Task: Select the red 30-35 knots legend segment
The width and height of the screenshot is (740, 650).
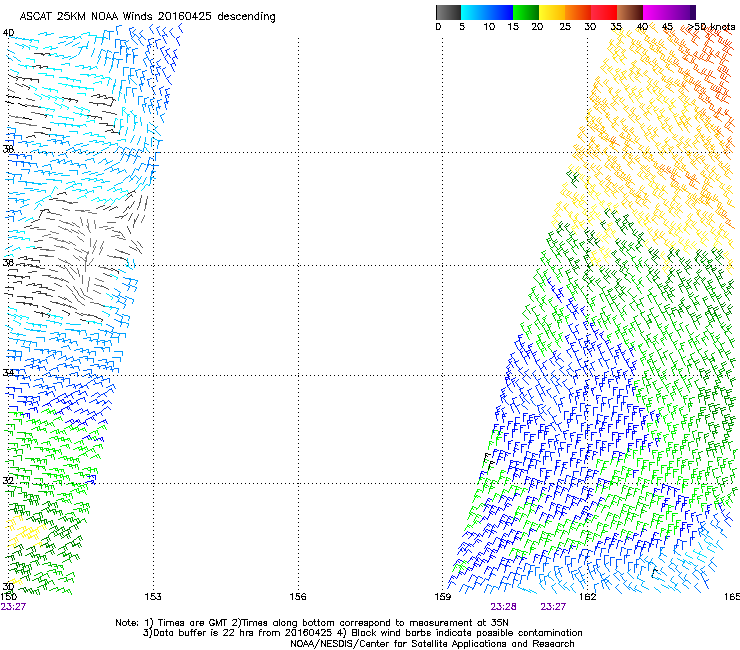Action: coord(604,12)
